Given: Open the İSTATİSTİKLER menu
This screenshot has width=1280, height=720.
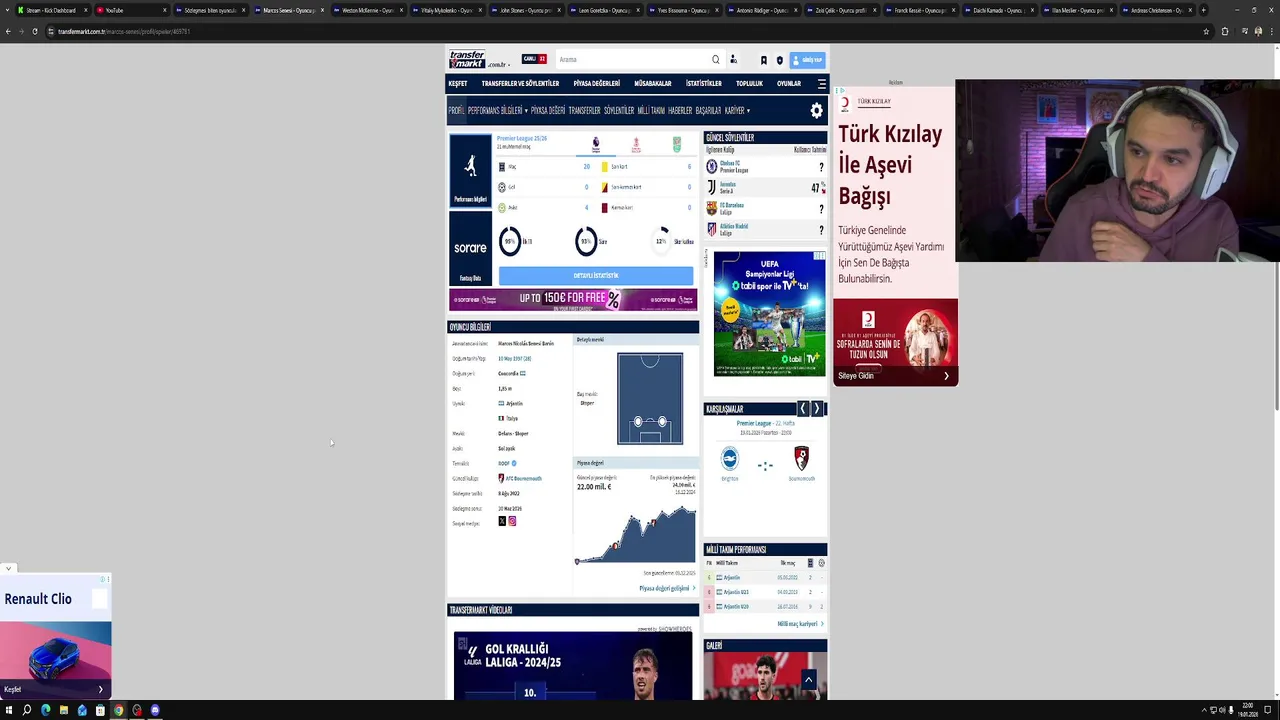Looking at the screenshot, I should (704, 84).
